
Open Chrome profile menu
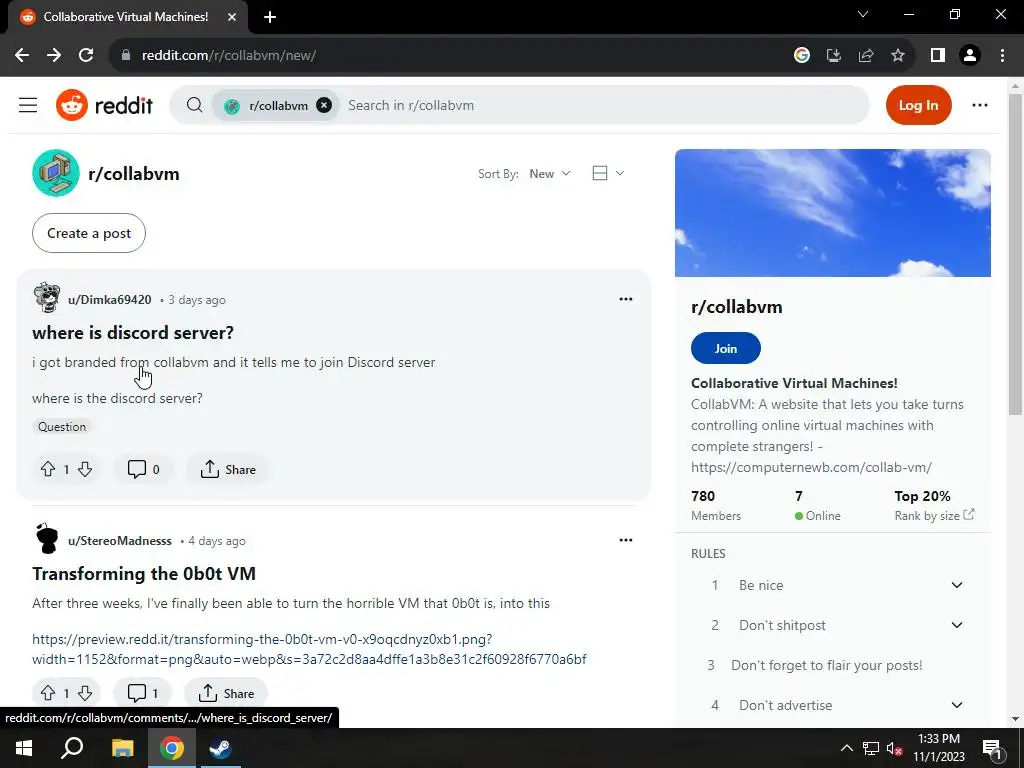coord(970,56)
